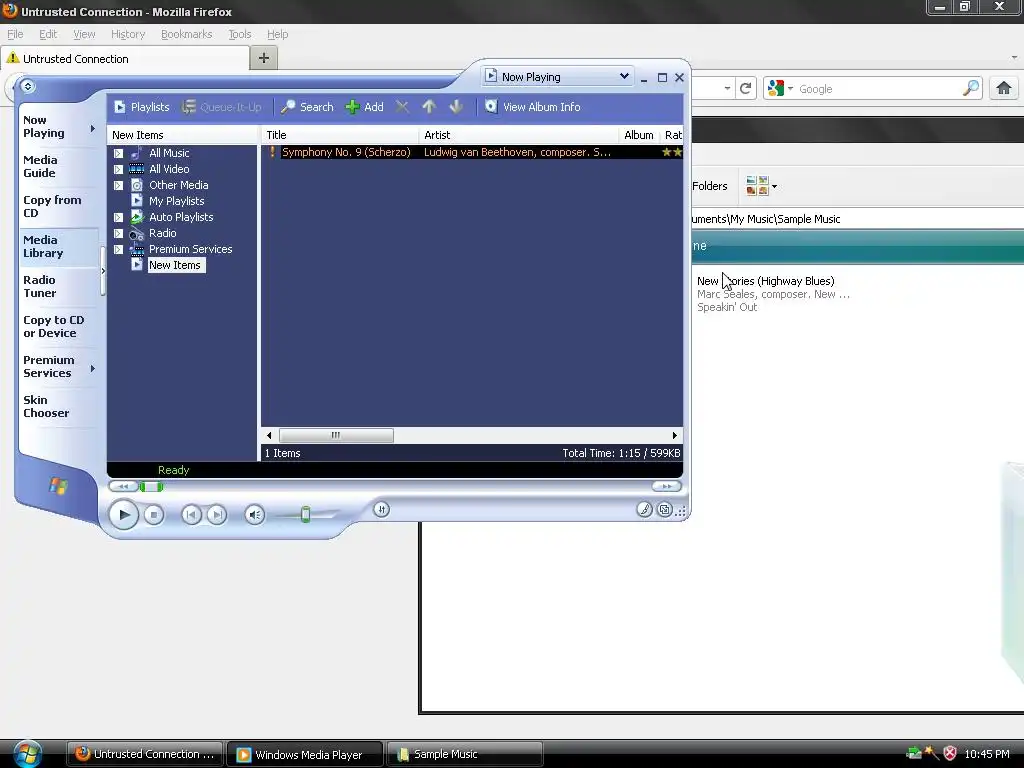
Task: Open the Windows Start button
Action: coord(27,754)
